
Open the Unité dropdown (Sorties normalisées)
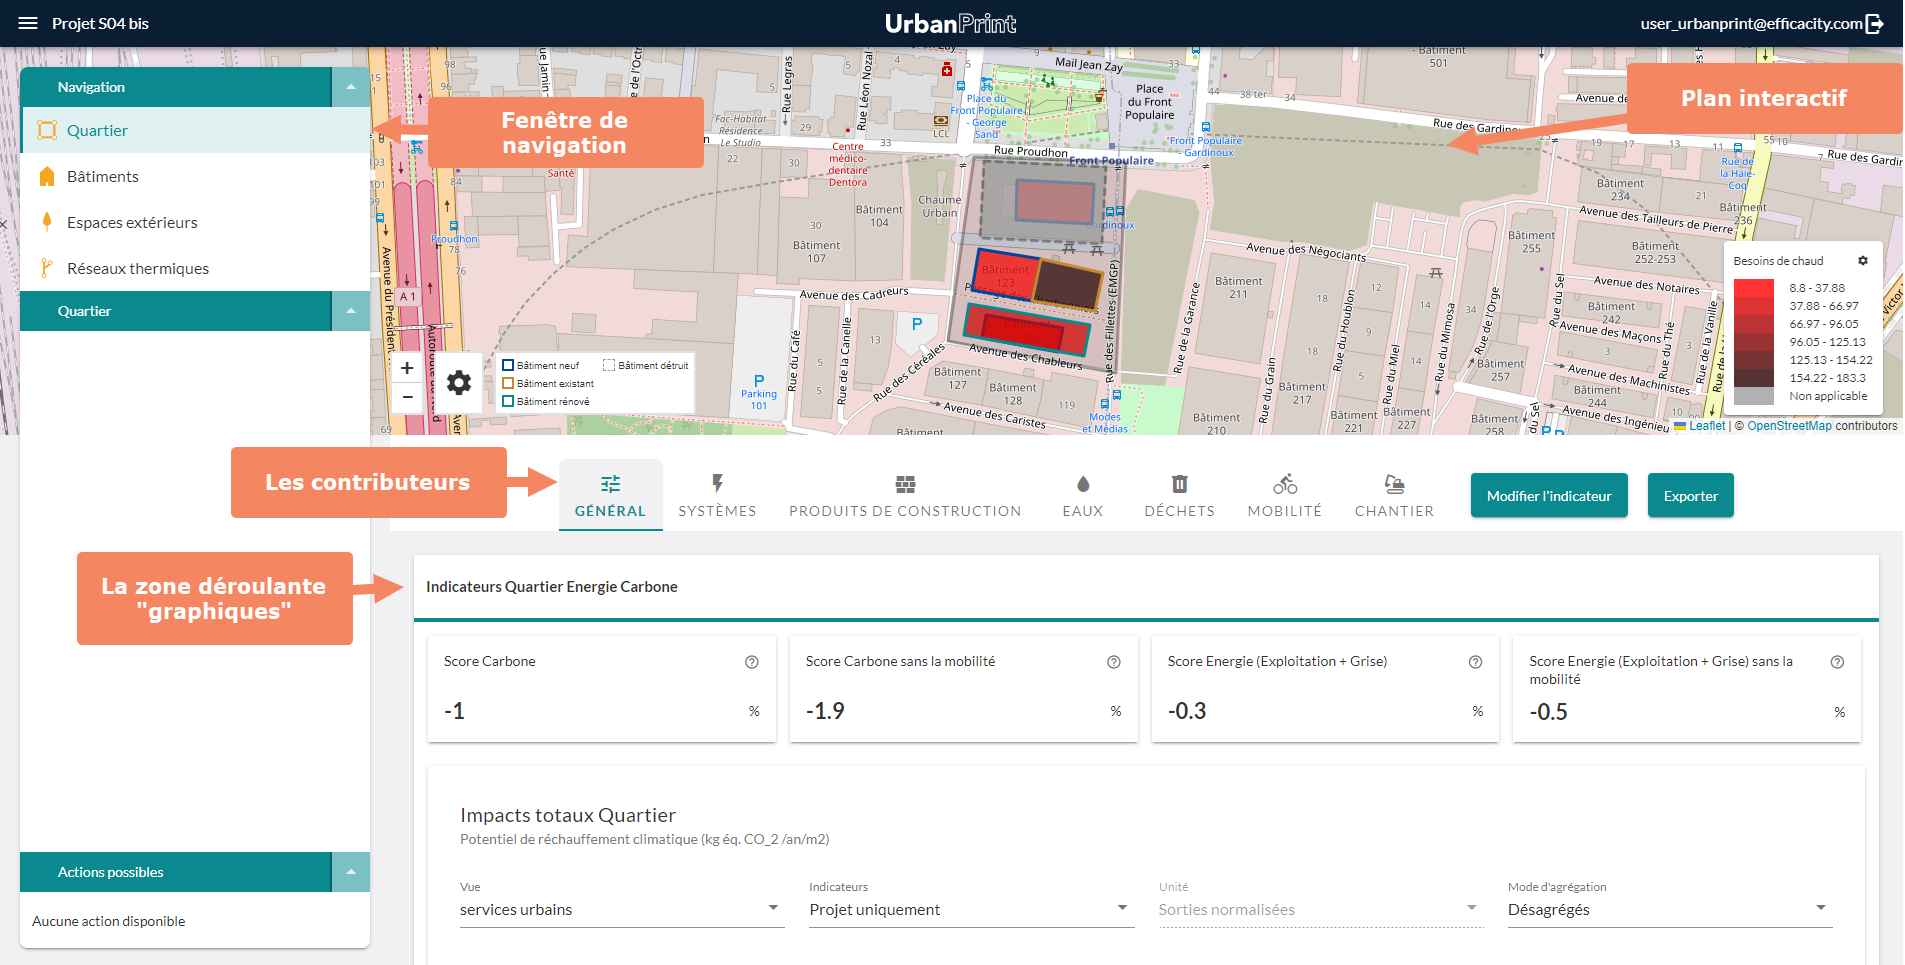[1321, 909]
